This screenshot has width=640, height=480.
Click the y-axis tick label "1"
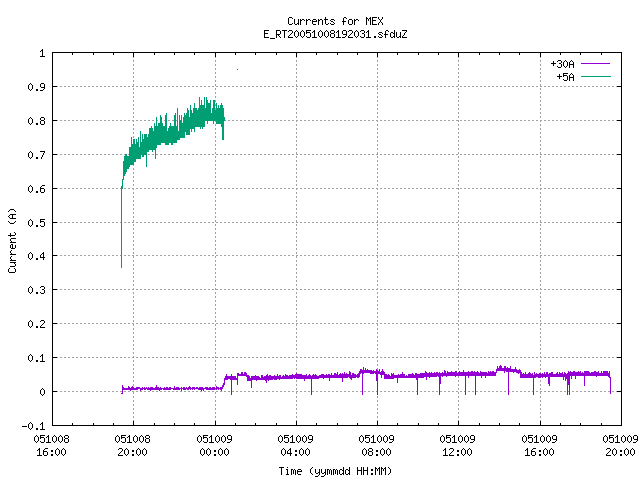[x=42, y=53]
